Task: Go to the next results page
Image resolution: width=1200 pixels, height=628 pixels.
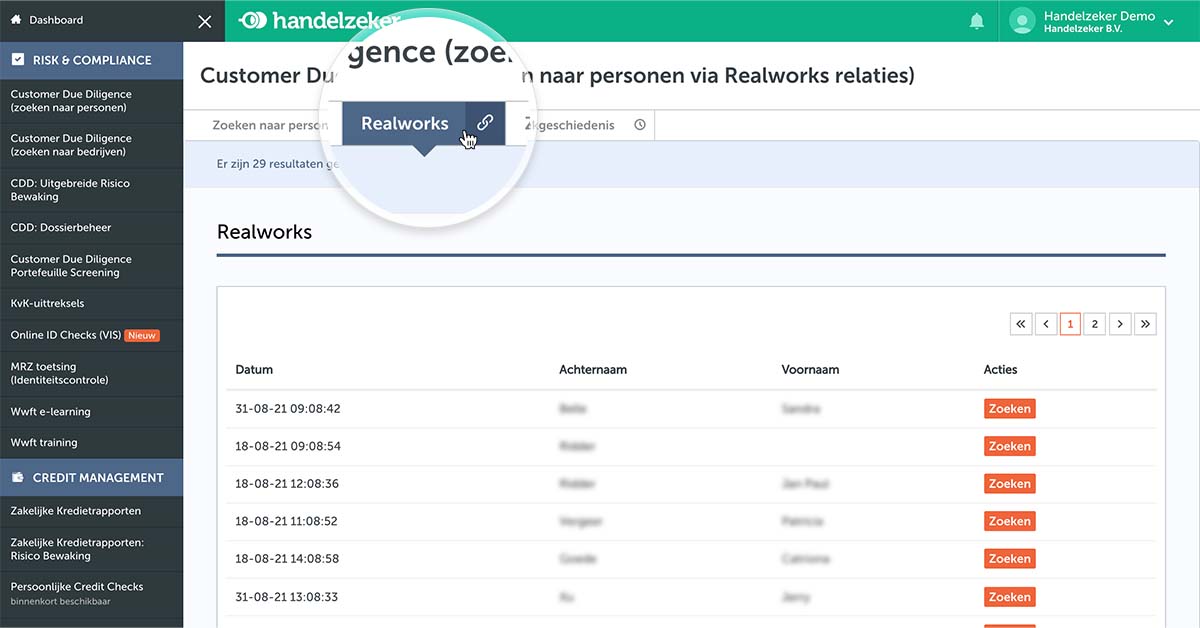Action: pyautogui.click(x=1120, y=324)
